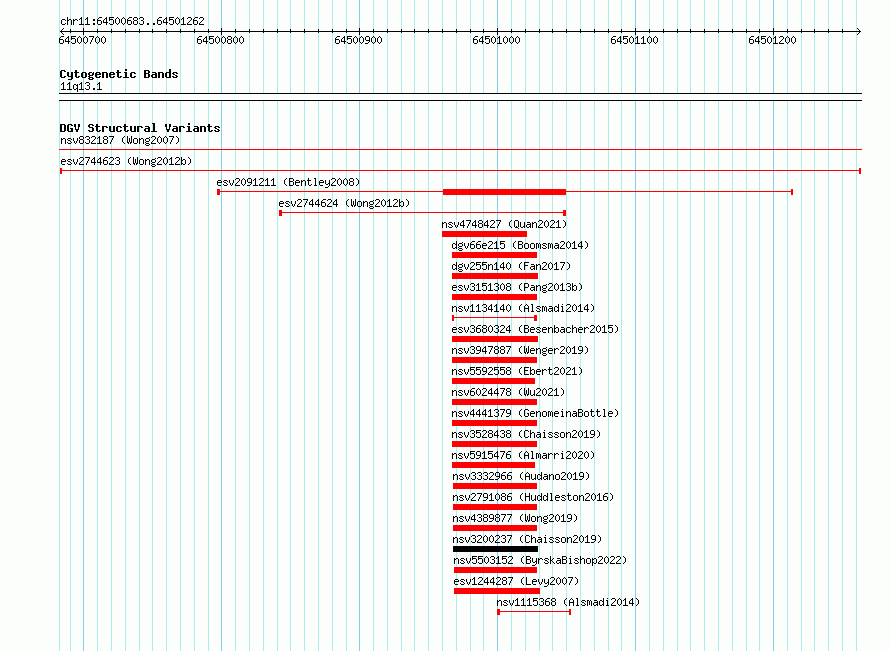Click the chr11:64500683..64501262 coordinate label
This screenshot has height=651, width=890.
(x=132, y=21)
